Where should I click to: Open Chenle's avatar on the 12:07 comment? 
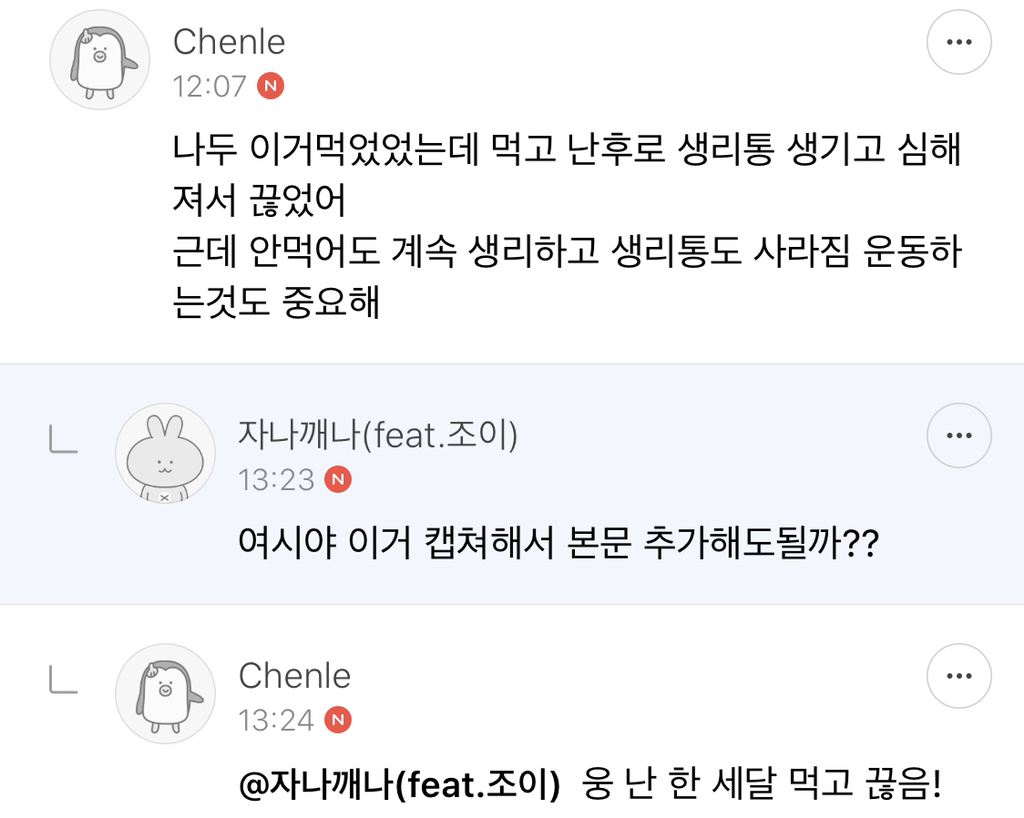tap(100, 60)
